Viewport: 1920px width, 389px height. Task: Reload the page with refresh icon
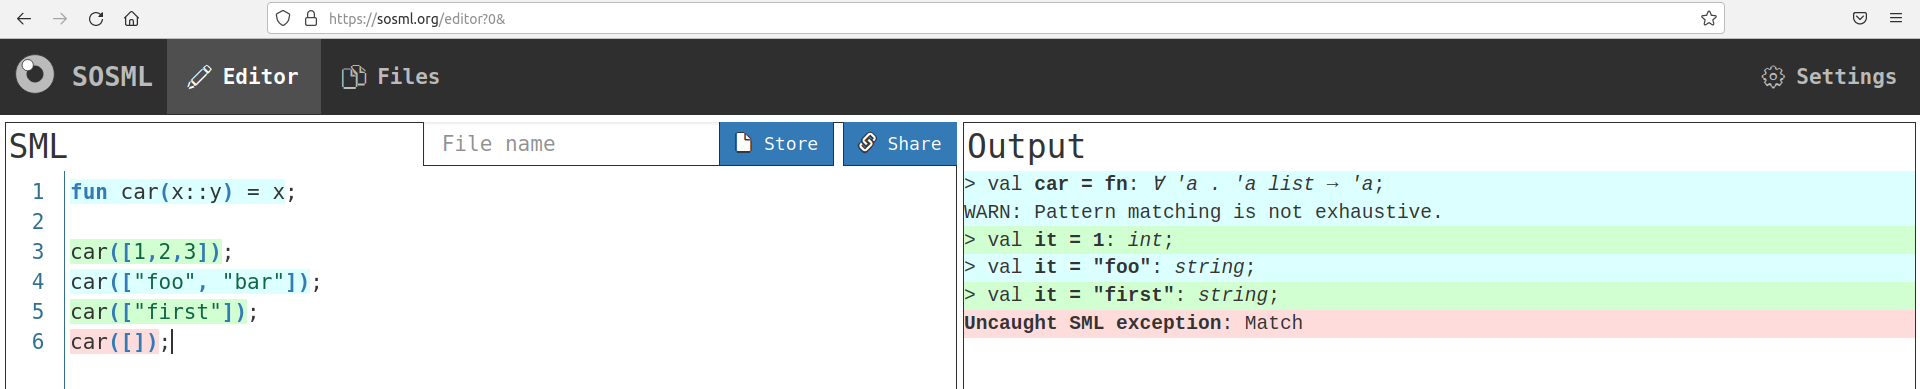[96, 18]
